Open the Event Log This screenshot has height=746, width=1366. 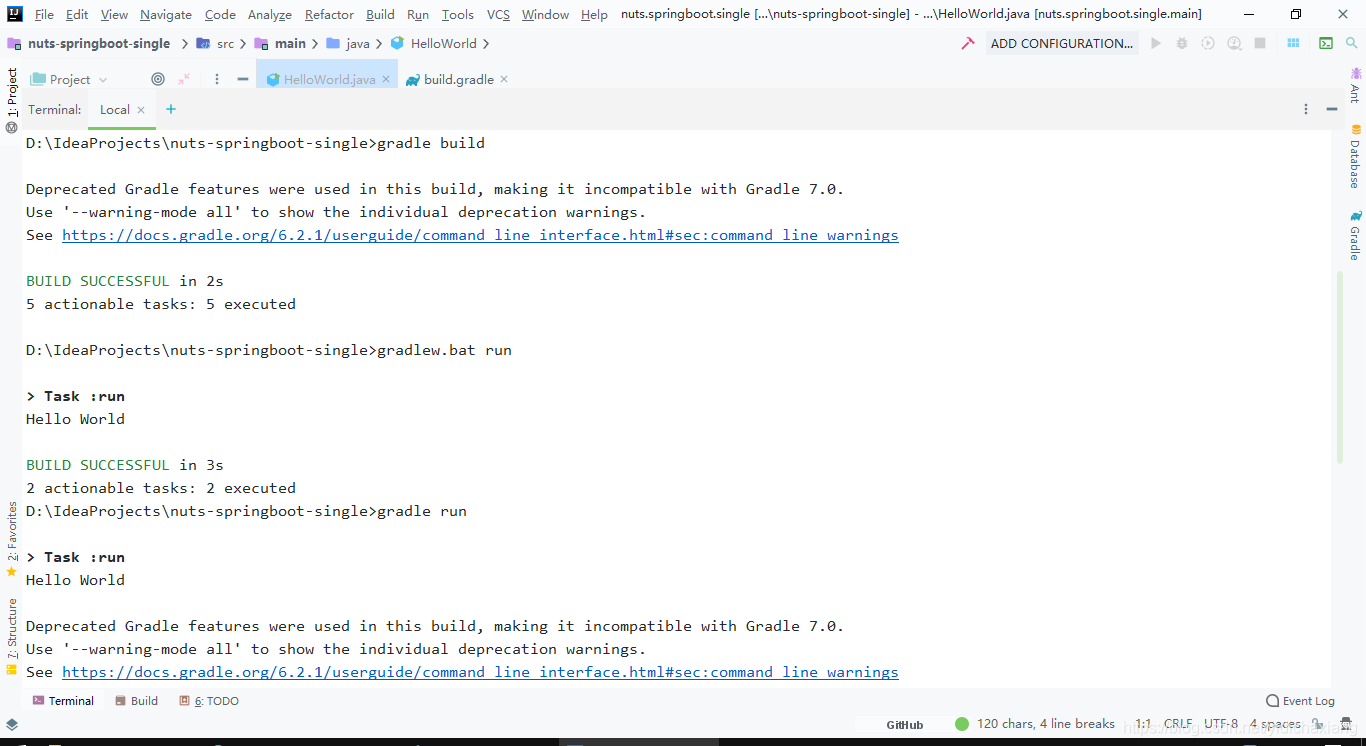tap(1300, 700)
